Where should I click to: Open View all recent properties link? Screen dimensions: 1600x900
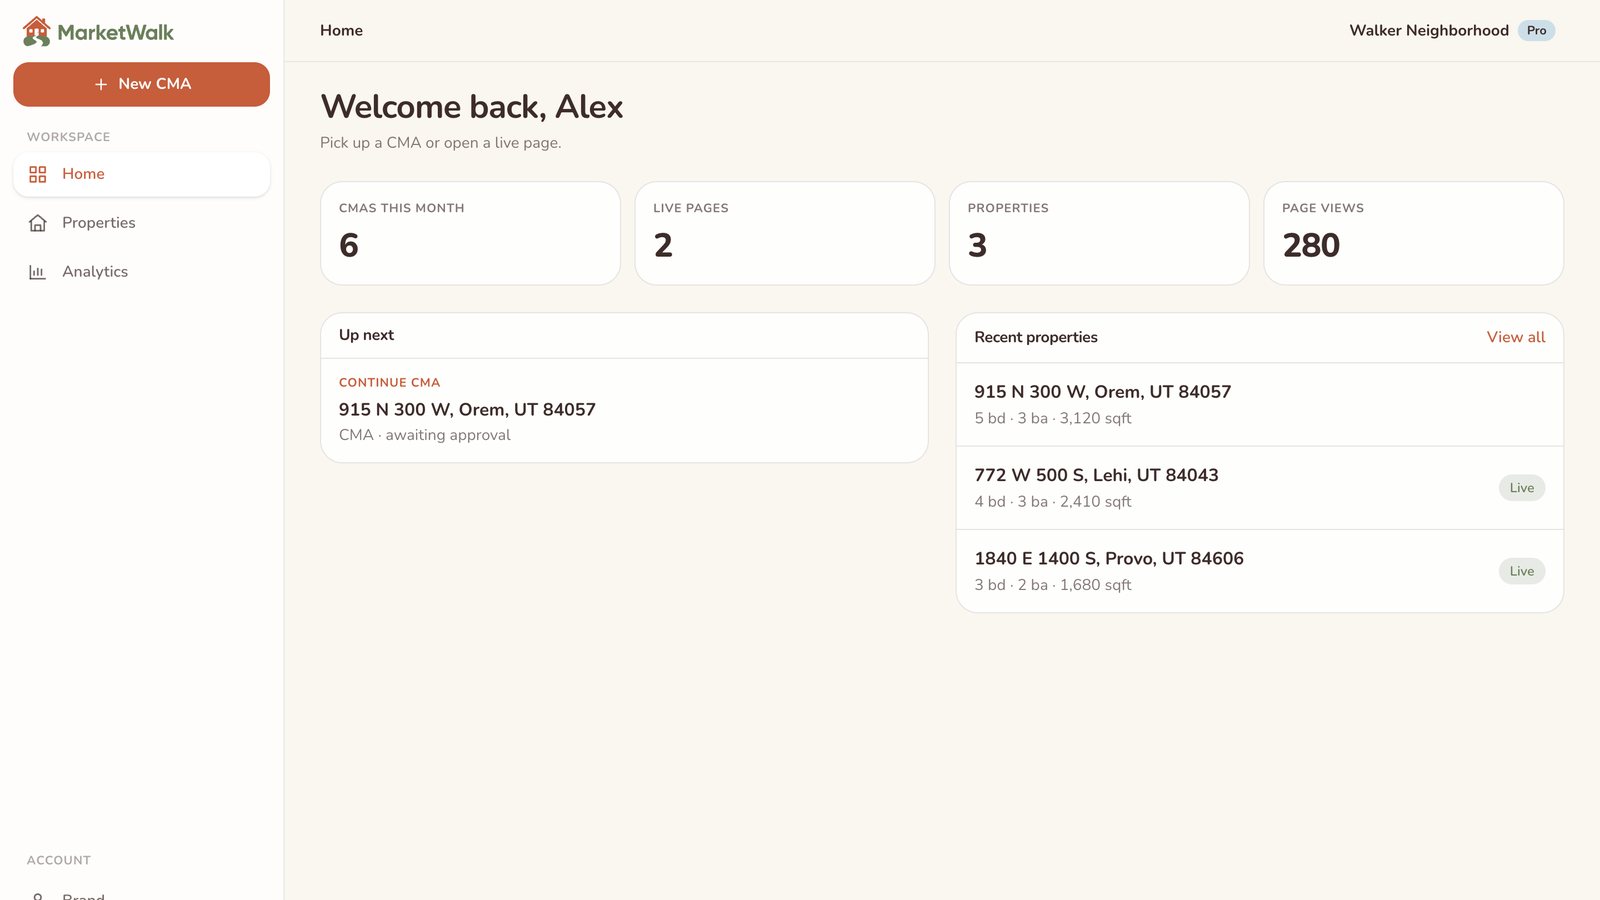pyautogui.click(x=1515, y=337)
